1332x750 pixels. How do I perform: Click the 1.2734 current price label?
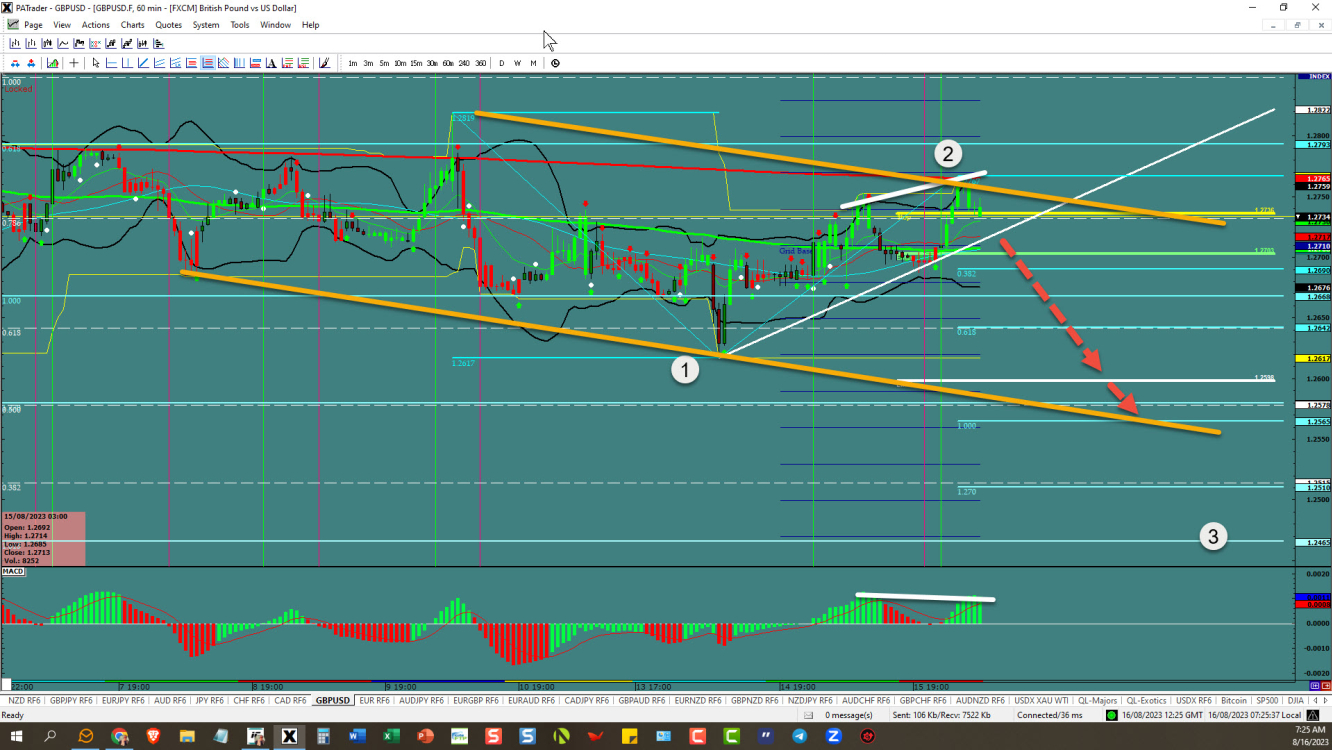pyautogui.click(x=1312, y=217)
